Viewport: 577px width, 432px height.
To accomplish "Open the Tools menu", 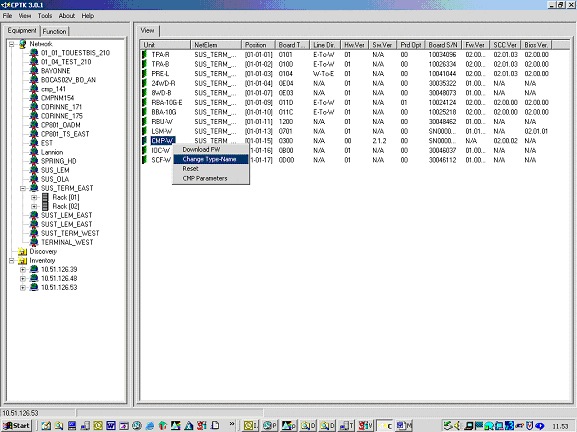I will pos(45,16).
